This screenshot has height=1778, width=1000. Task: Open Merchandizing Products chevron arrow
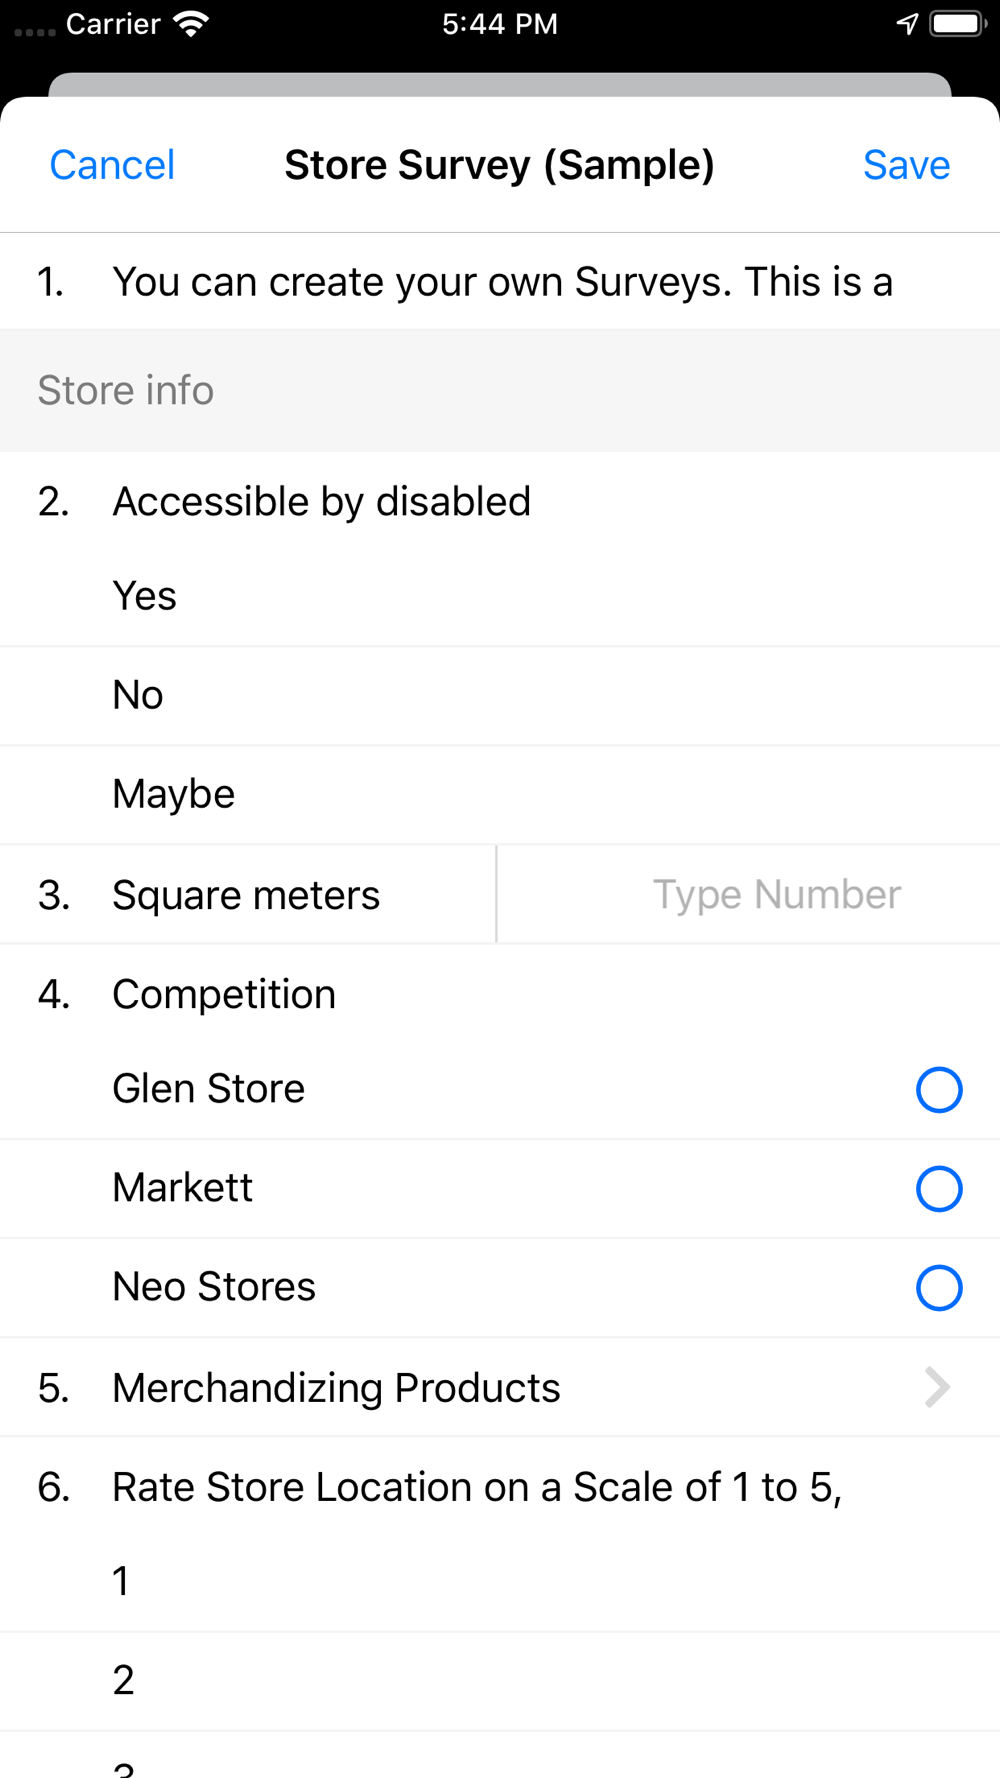pyautogui.click(x=937, y=1387)
